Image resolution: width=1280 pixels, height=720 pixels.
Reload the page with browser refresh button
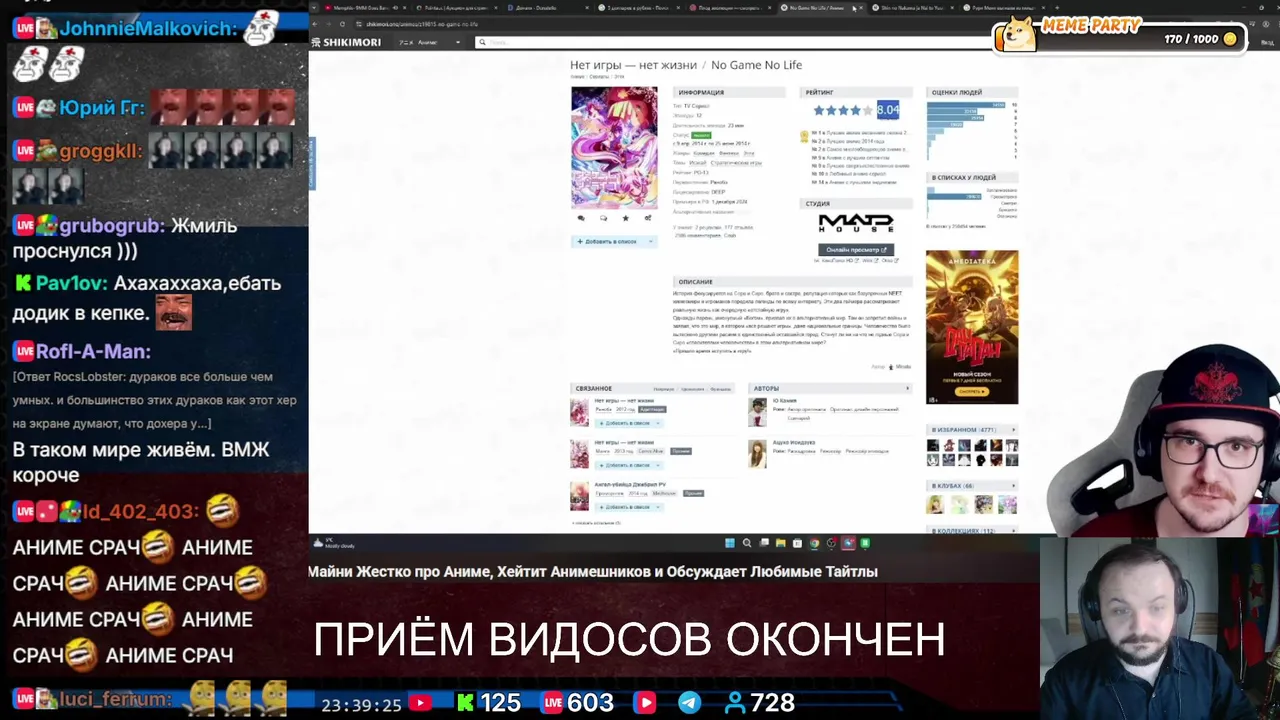344,23
